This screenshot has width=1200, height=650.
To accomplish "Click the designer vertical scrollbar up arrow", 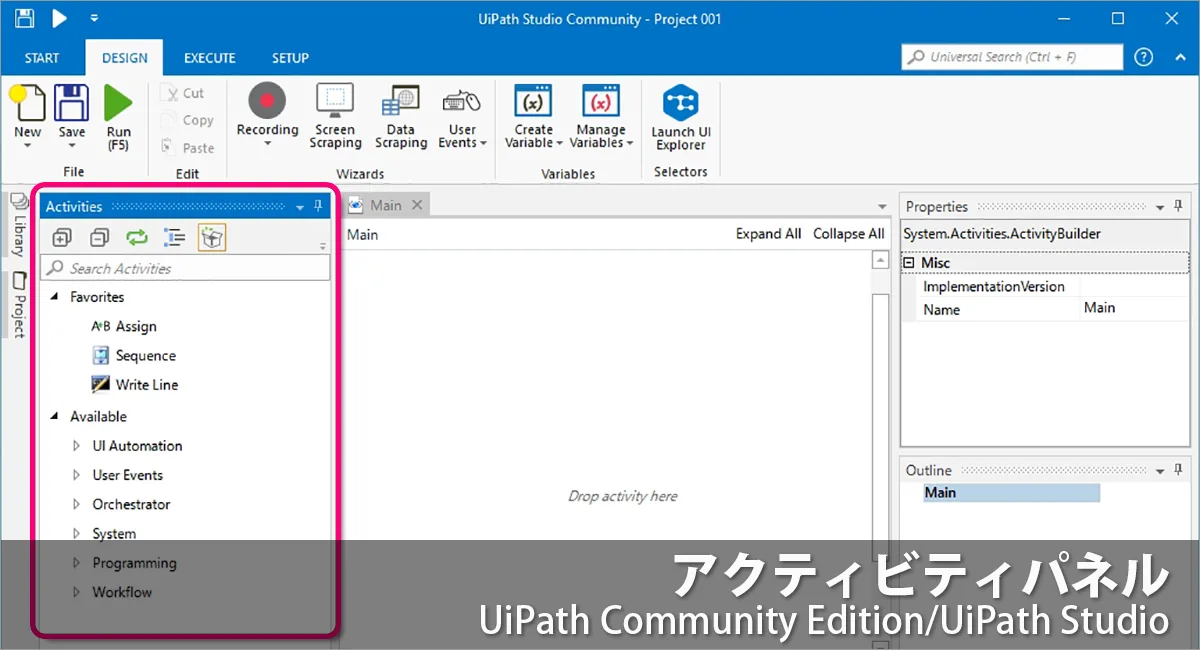I will pos(880,260).
